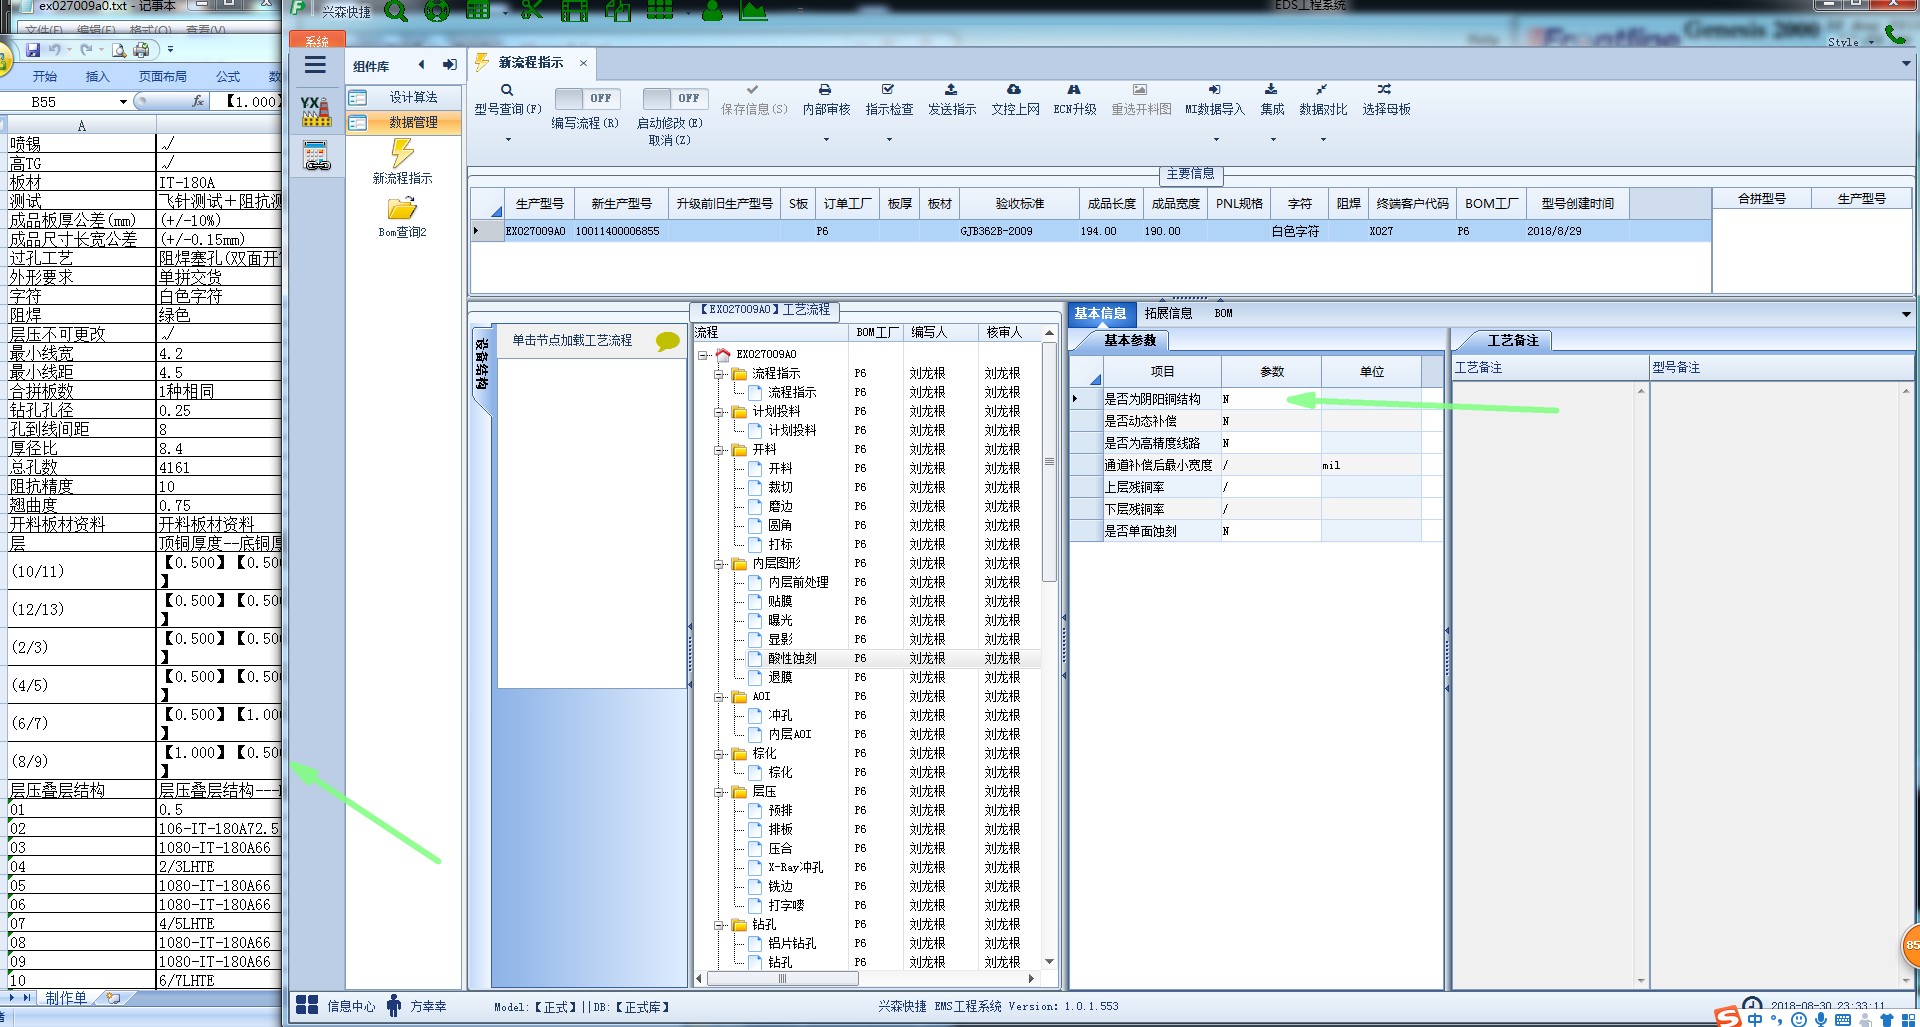
Task: Click cell reference box B55 in spreadsheet
Action: click(65, 101)
